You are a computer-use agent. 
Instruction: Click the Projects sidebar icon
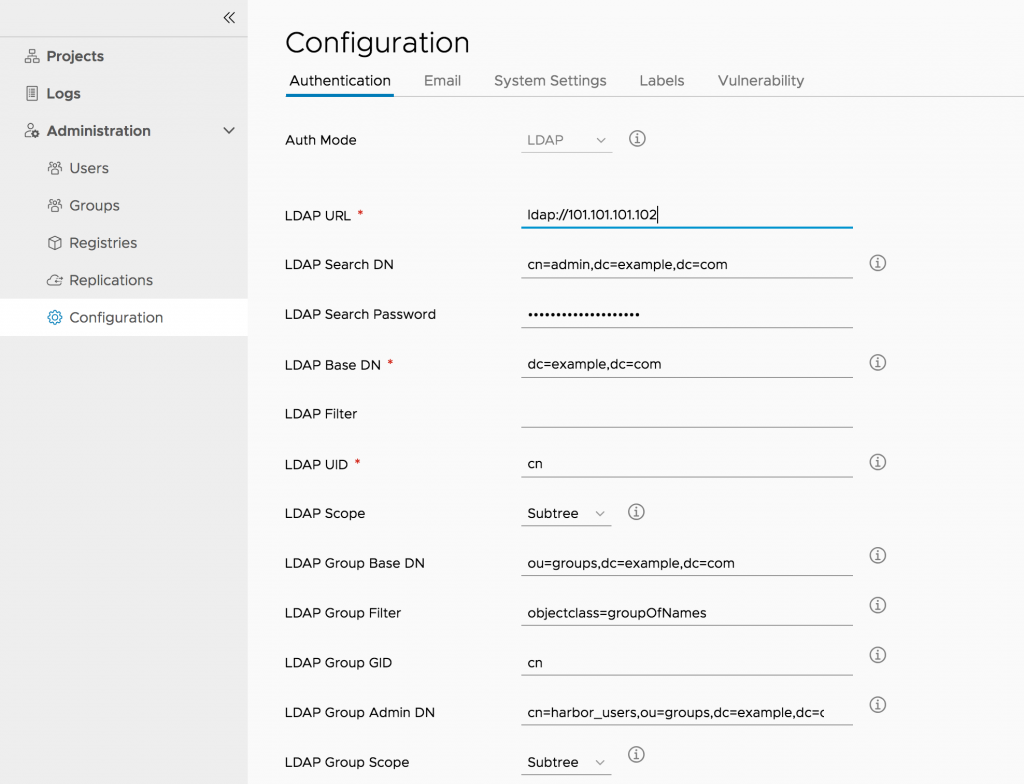[32, 56]
